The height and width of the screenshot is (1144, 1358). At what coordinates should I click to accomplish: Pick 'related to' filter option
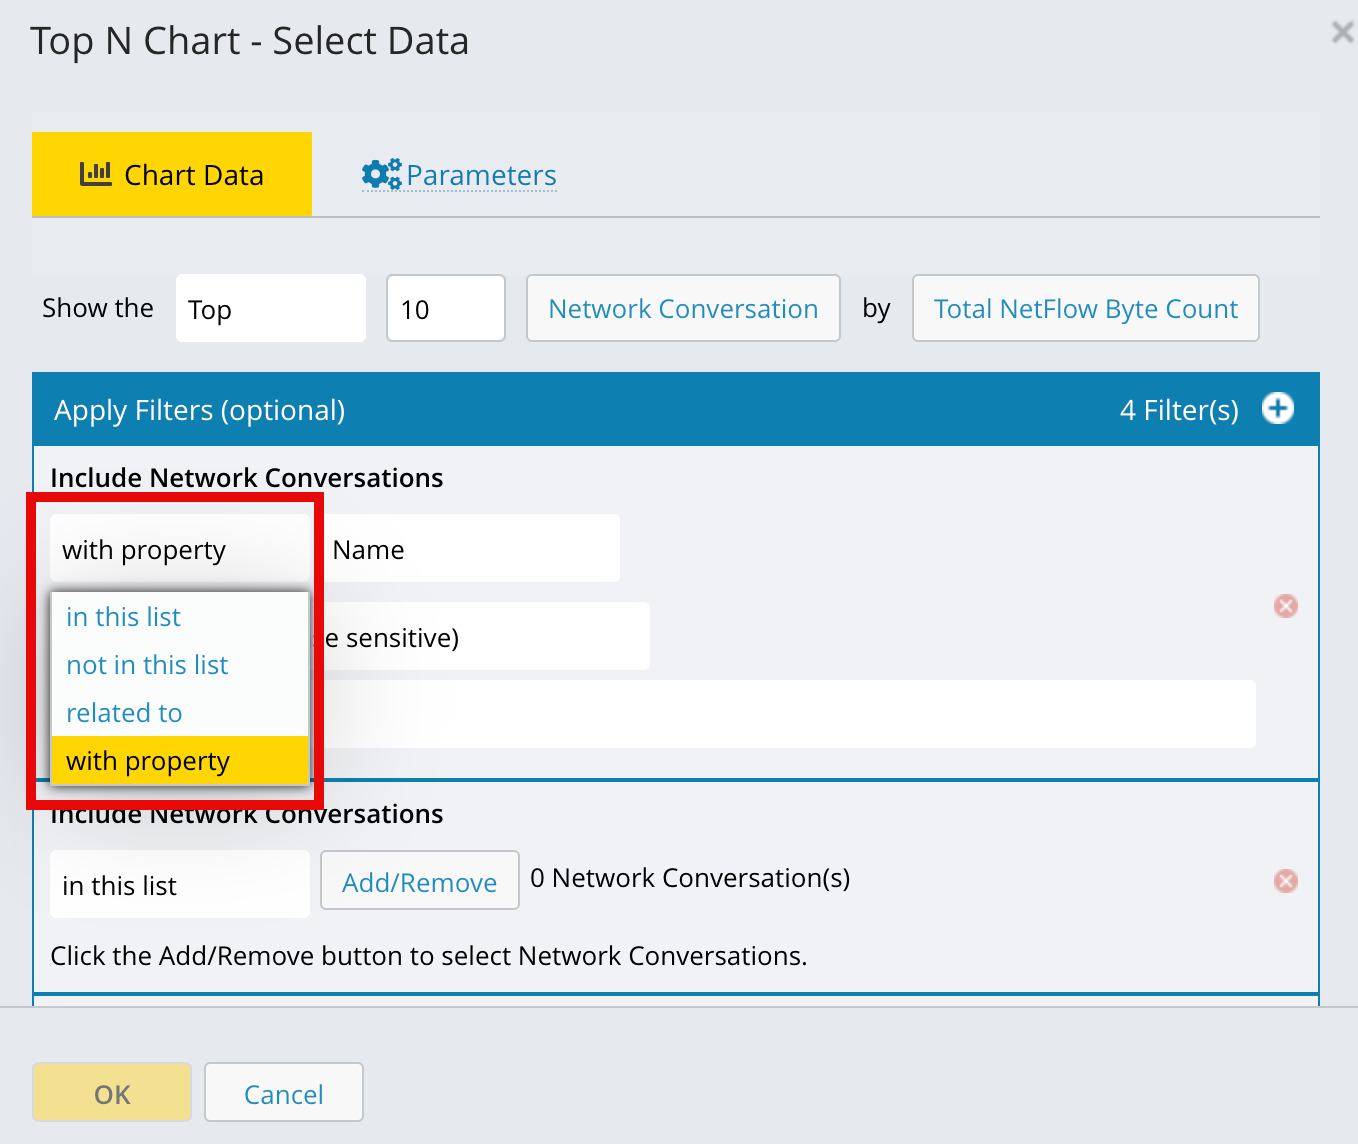[124, 713]
